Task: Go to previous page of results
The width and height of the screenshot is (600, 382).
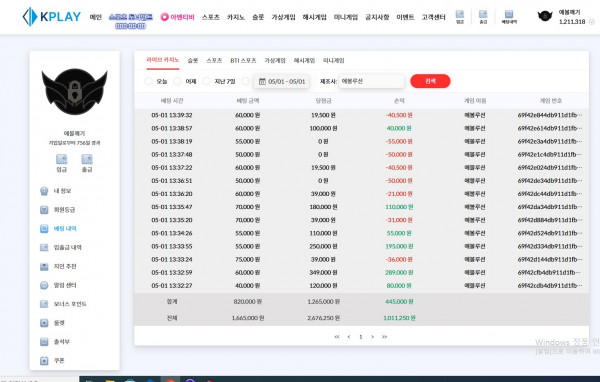Action: (349, 336)
